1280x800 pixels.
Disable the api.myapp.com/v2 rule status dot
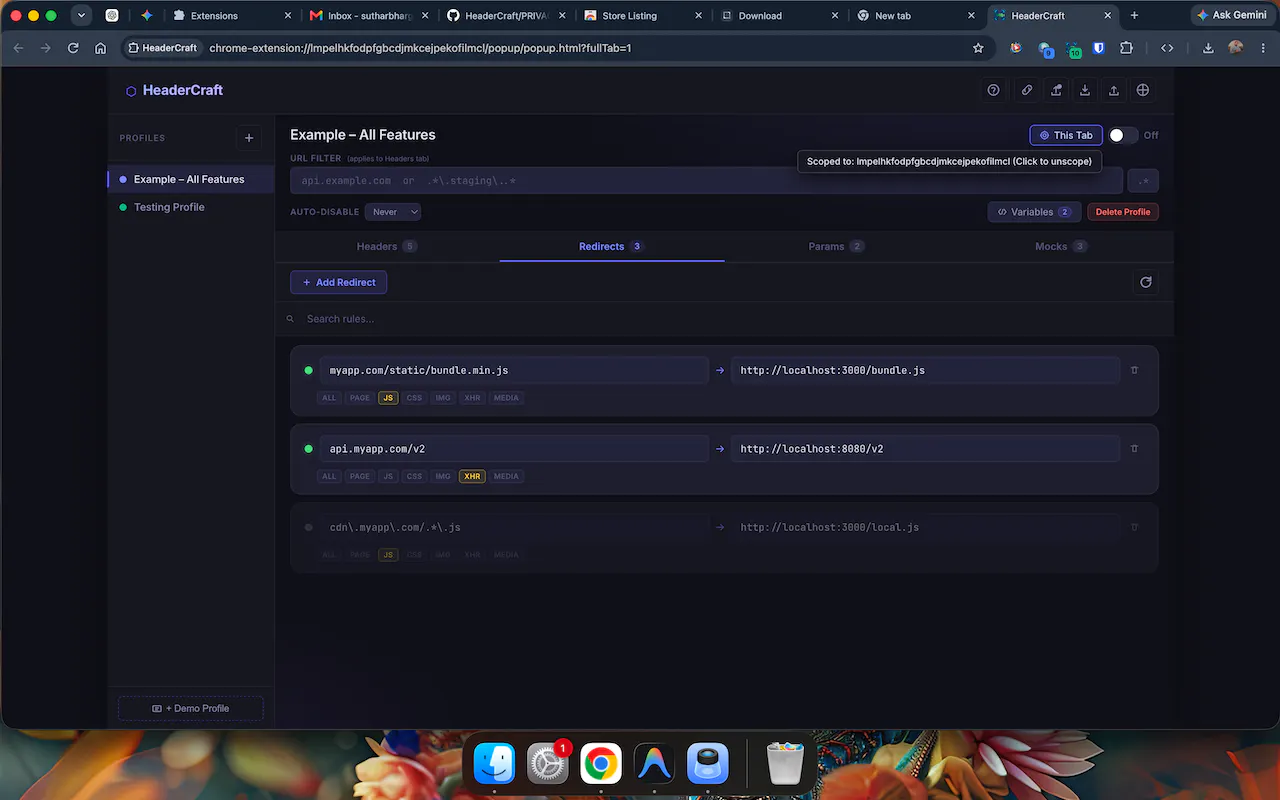[309, 449]
